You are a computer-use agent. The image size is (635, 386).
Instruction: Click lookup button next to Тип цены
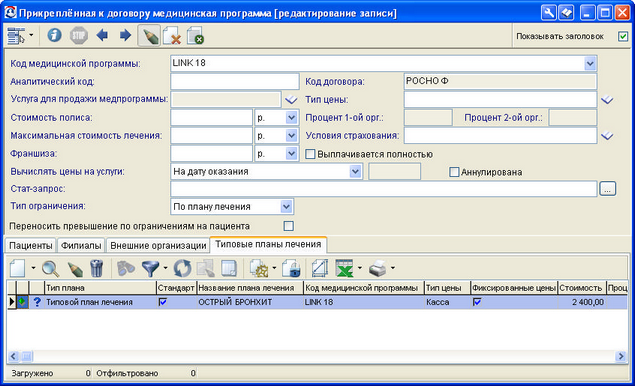click(607, 100)
